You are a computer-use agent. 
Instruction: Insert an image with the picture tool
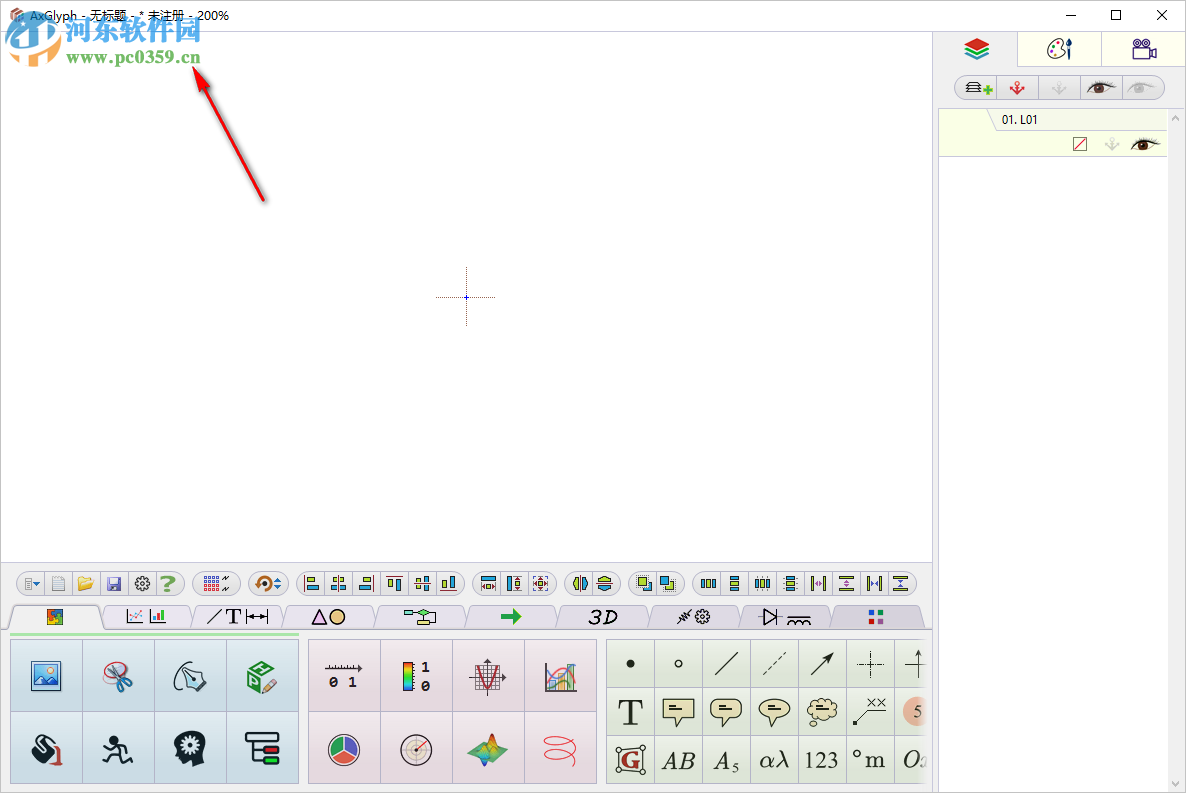pyautogui.click(x=46, y=676)
